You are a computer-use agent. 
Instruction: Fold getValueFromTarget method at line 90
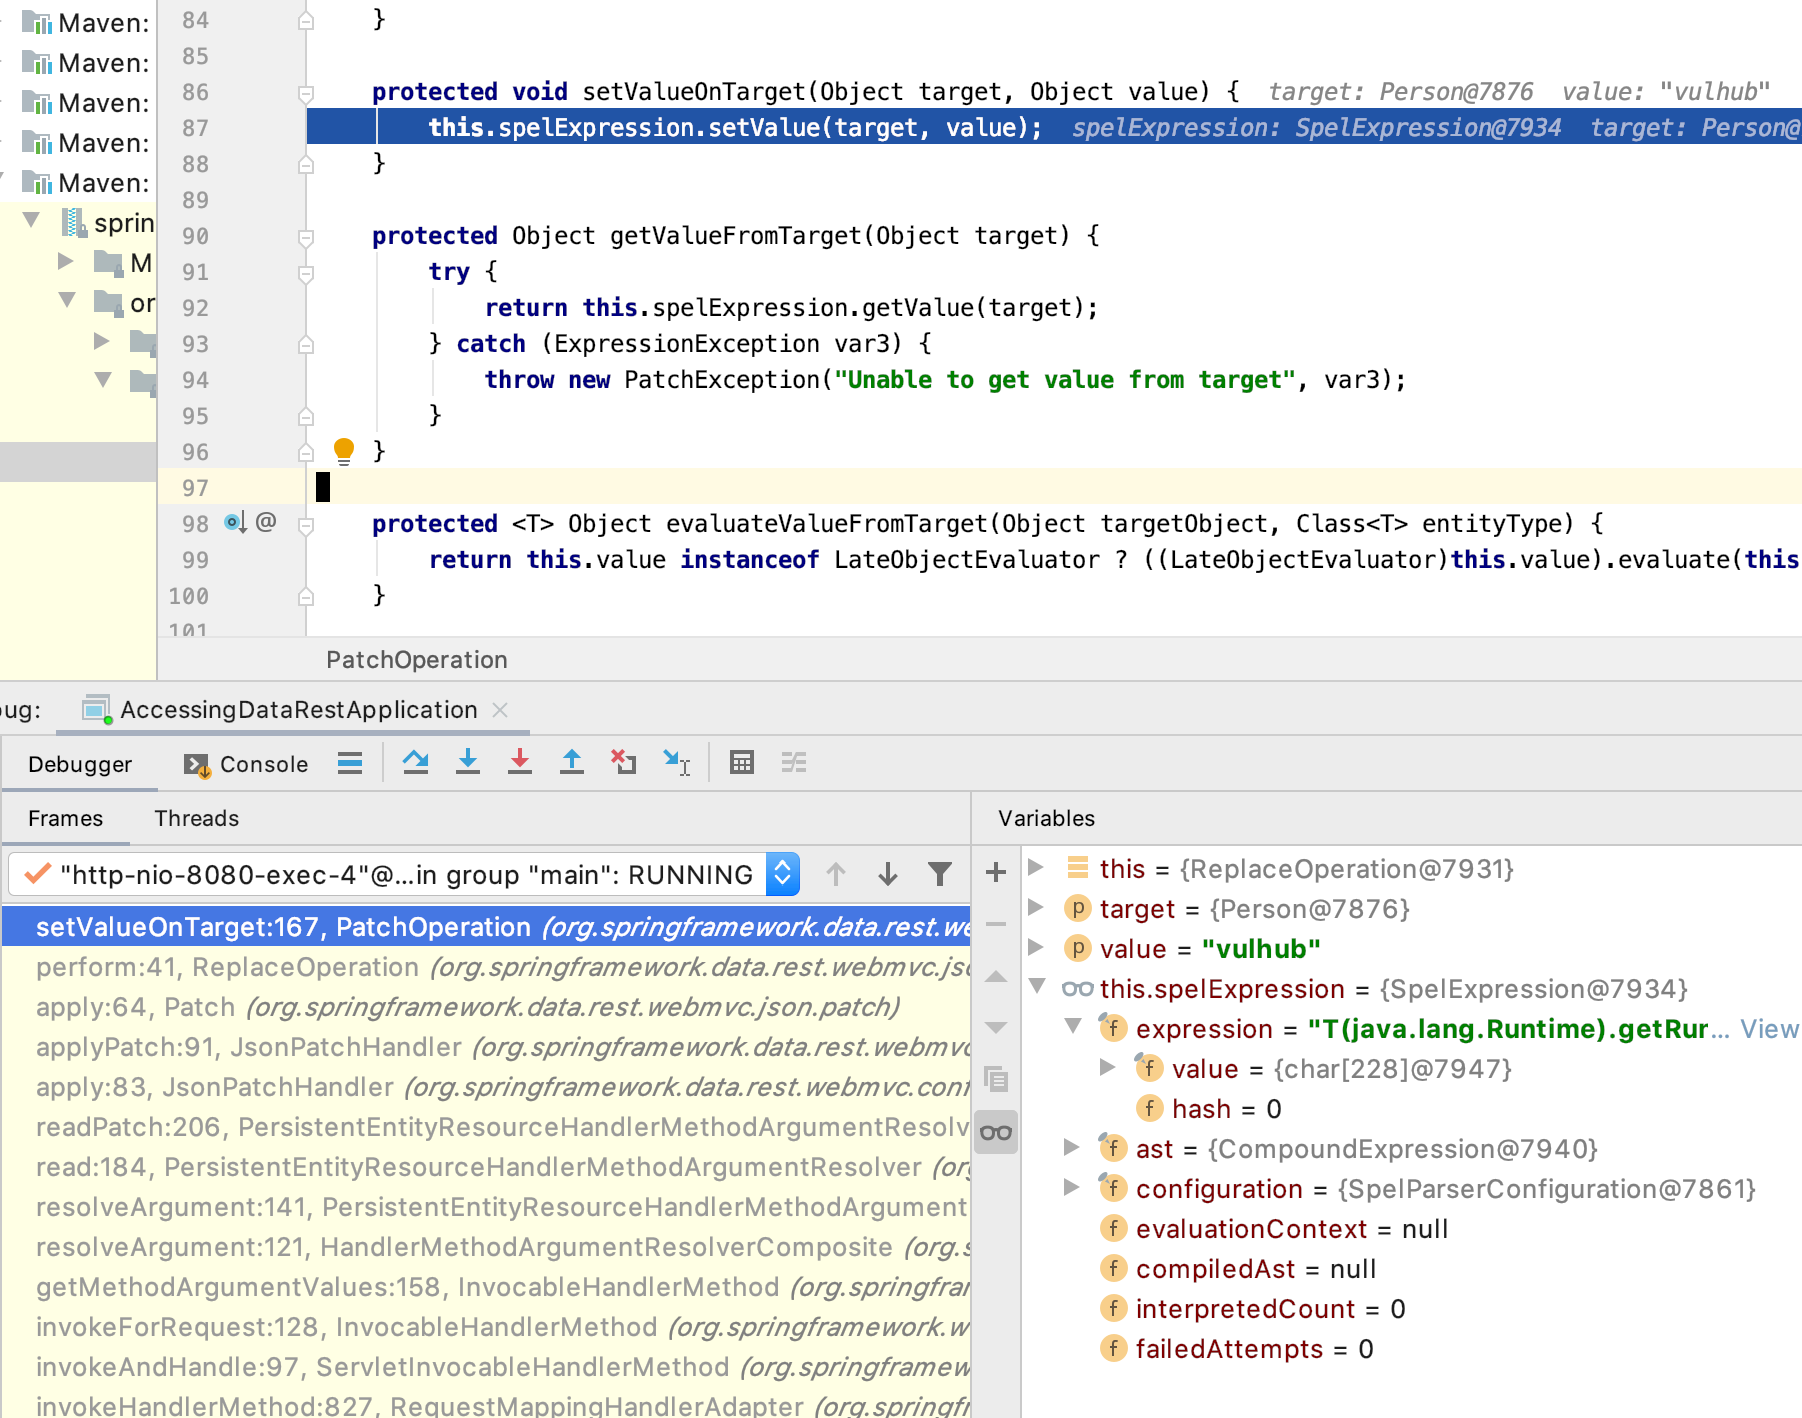(306, 237)
